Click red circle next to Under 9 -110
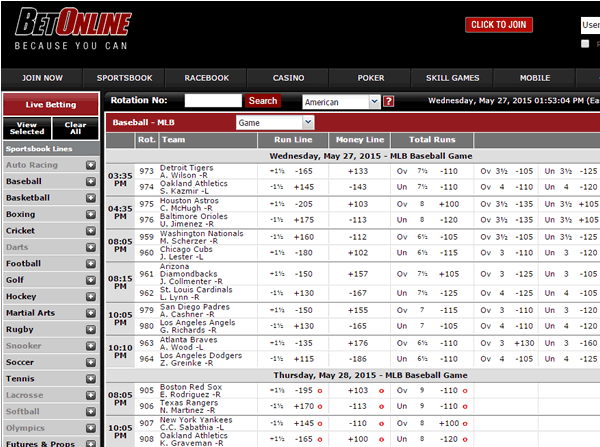600x447 pixels. click(x=465, y=407)
